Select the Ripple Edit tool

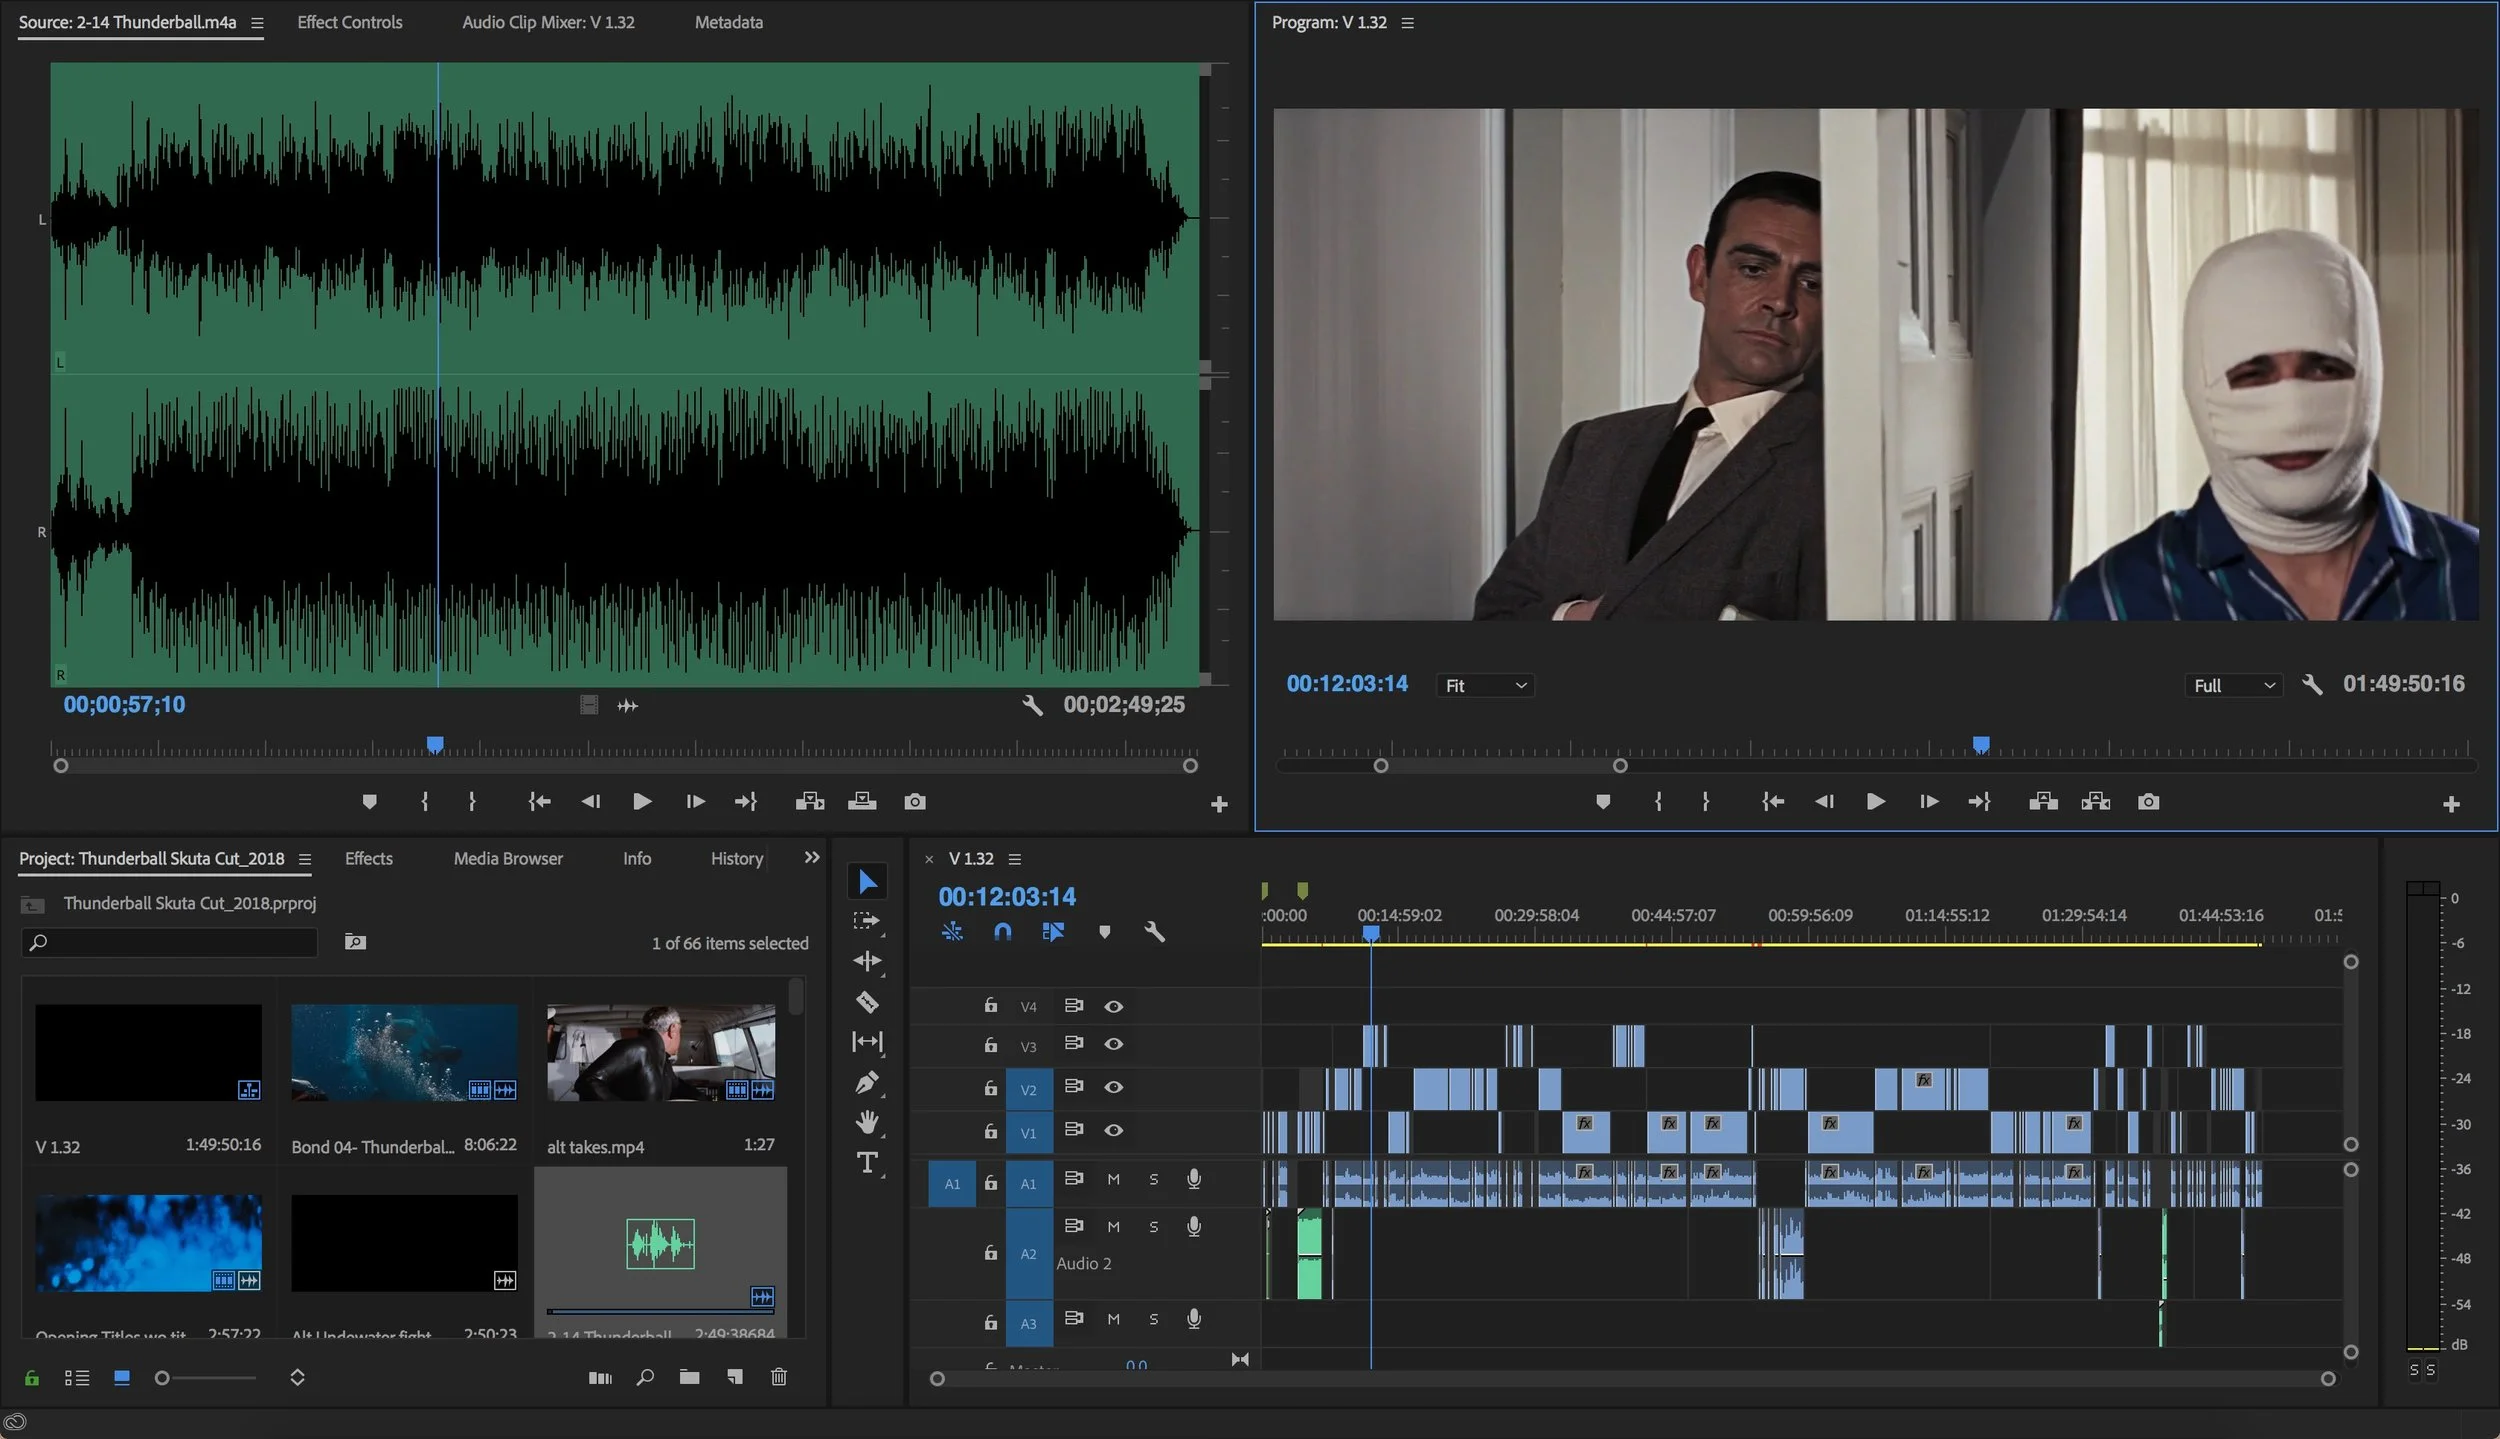[867, 961]
